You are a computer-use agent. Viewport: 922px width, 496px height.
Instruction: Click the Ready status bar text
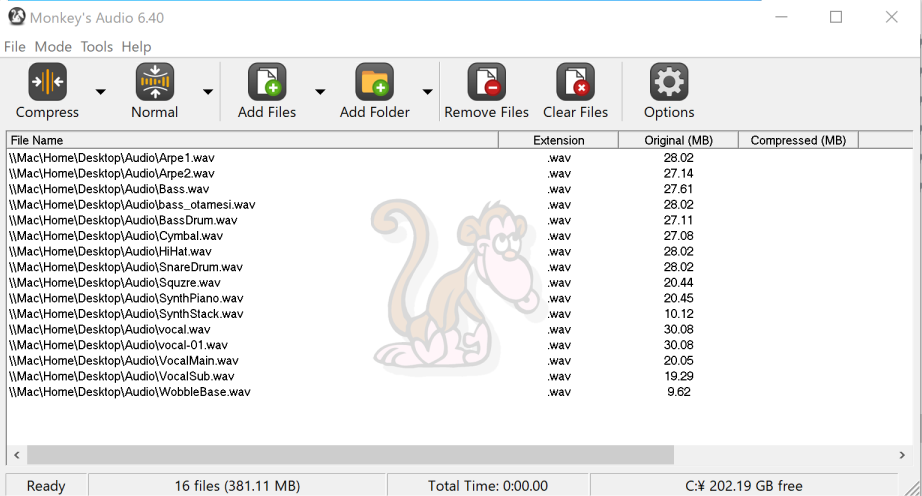(x=46, y=486)
